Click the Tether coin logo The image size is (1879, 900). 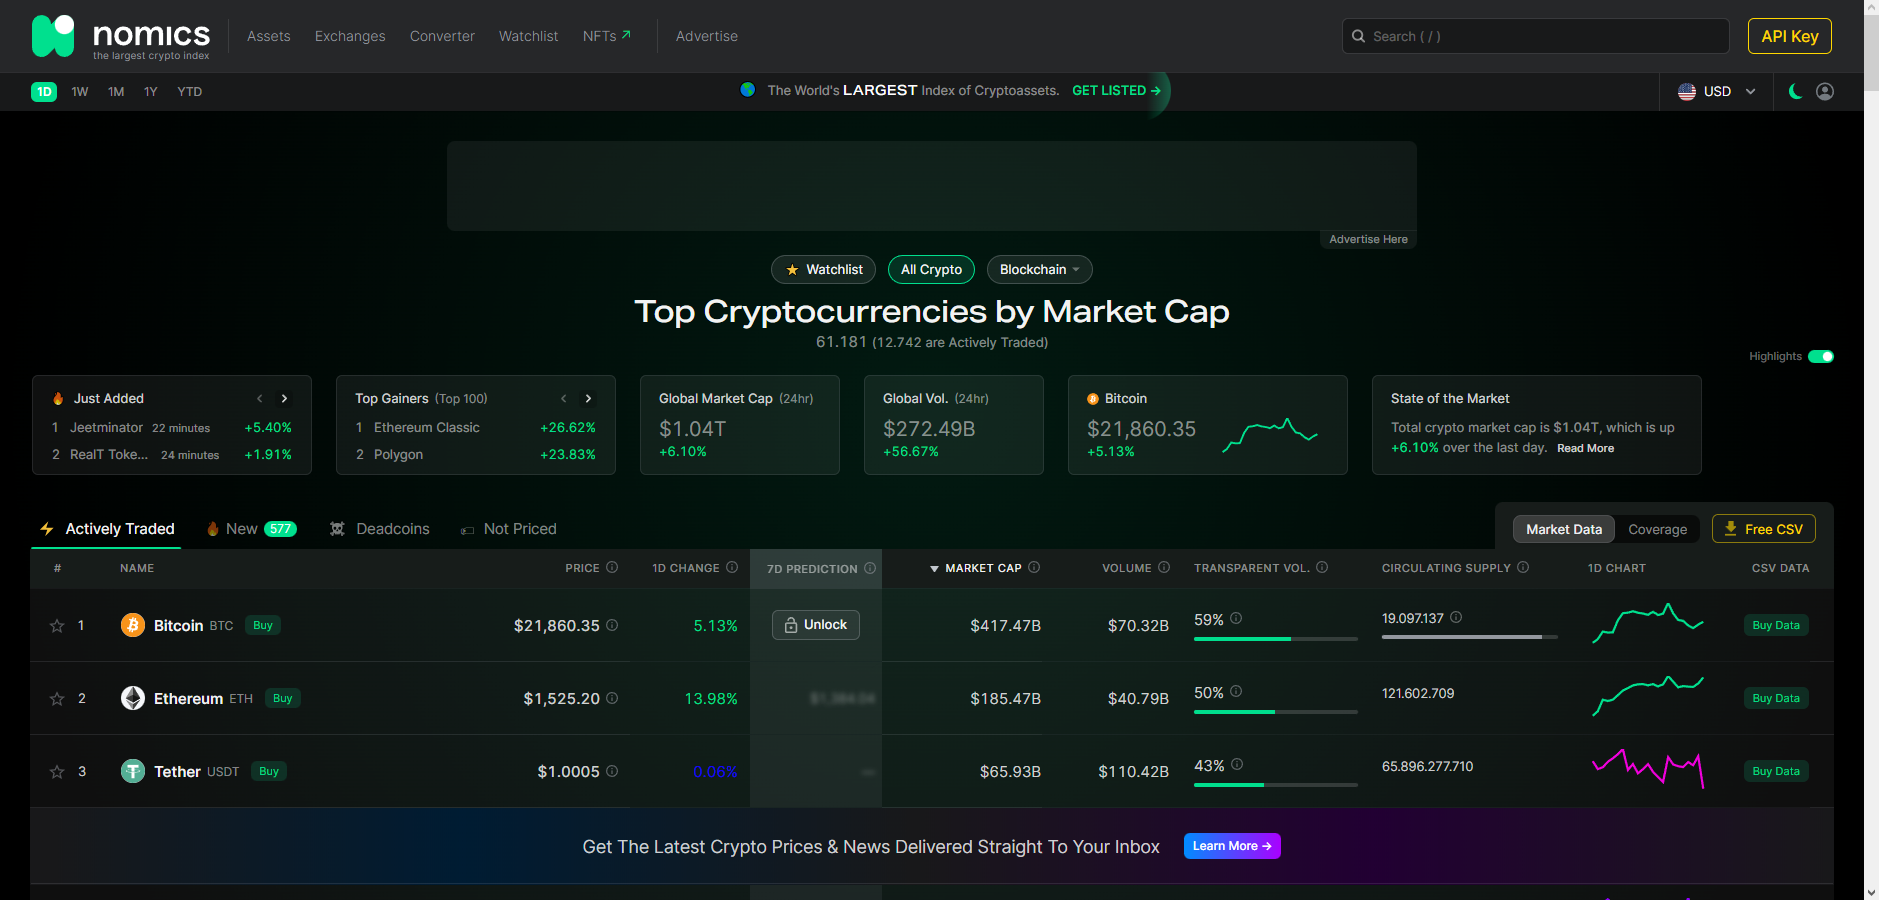click(x=133, y=771)
